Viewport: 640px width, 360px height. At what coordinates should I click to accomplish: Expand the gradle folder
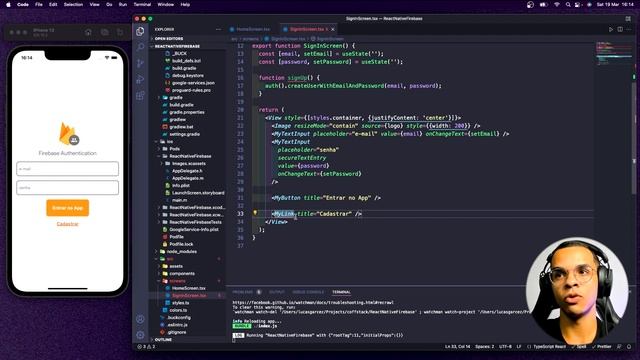point(176,98)
